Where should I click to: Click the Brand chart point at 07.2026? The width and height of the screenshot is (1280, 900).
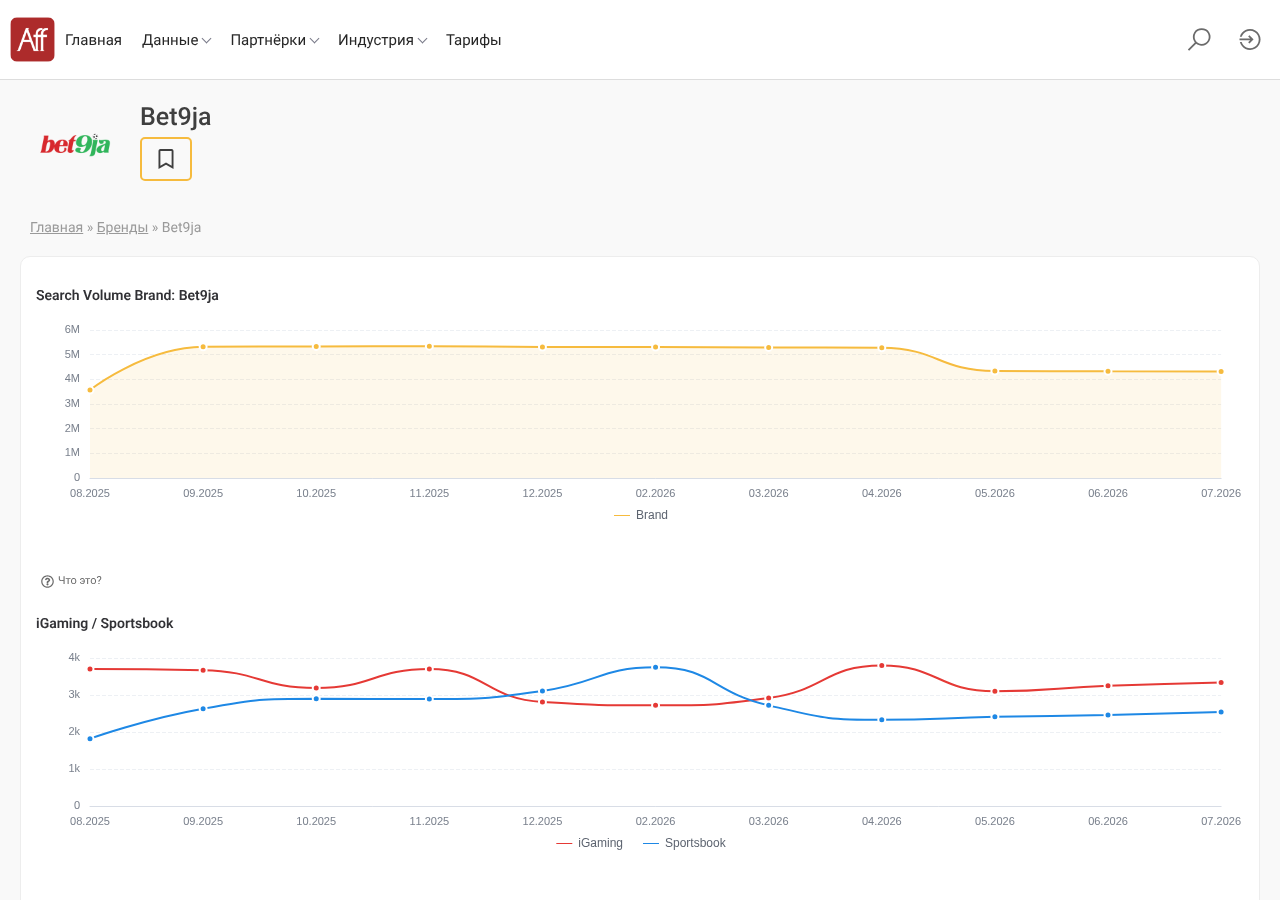click(1221, 372)
